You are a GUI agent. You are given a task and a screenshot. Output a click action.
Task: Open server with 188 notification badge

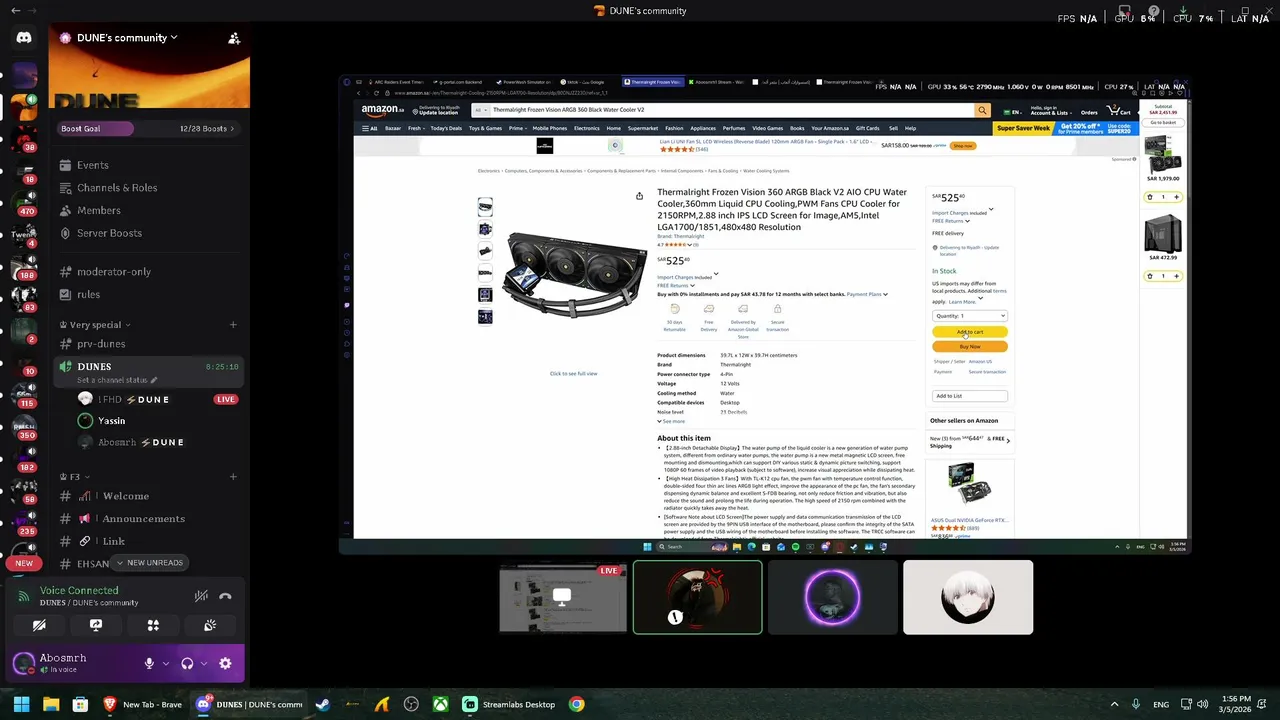pos(24,267)
